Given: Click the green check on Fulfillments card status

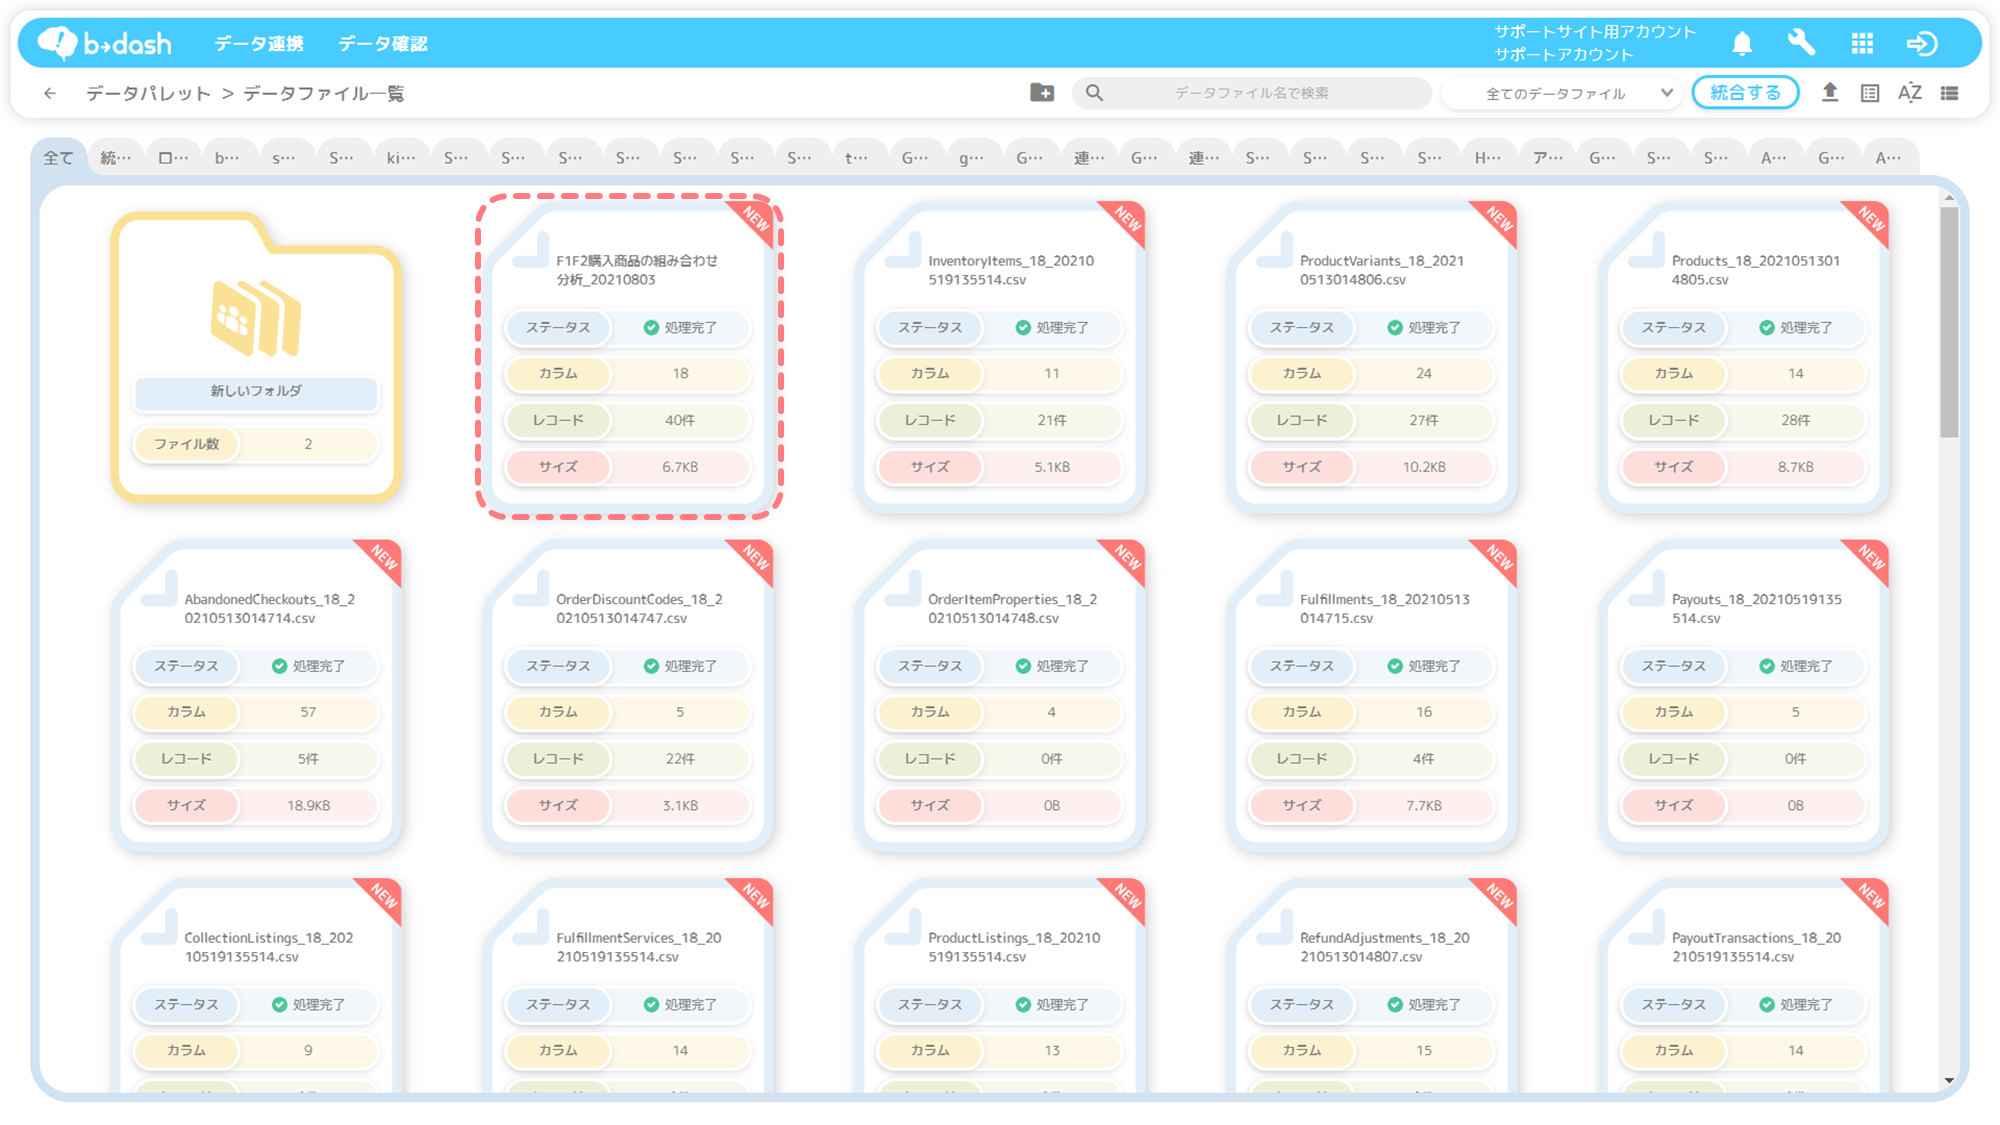Looking at the screenshot, I should coord(1395,666).
